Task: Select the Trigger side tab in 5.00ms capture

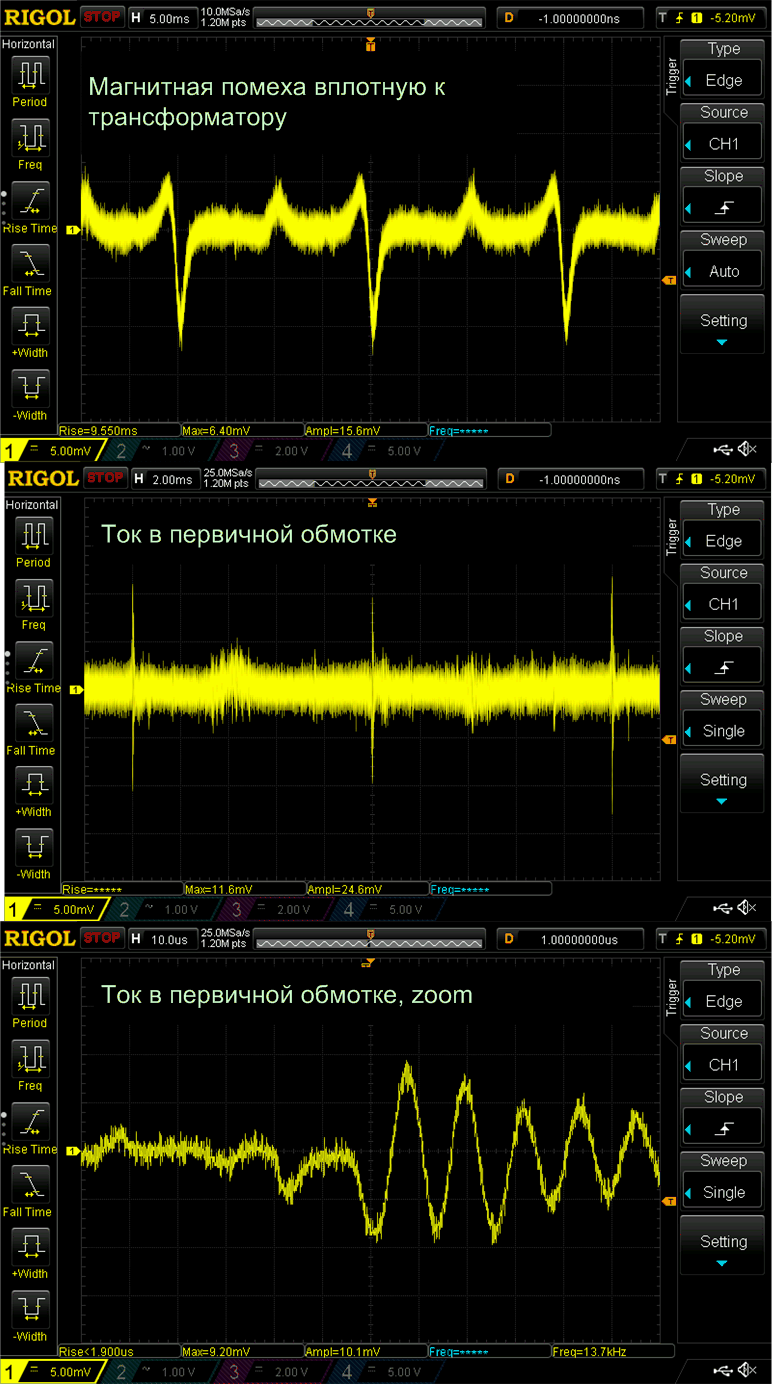Action: click(x=672, y=76)
